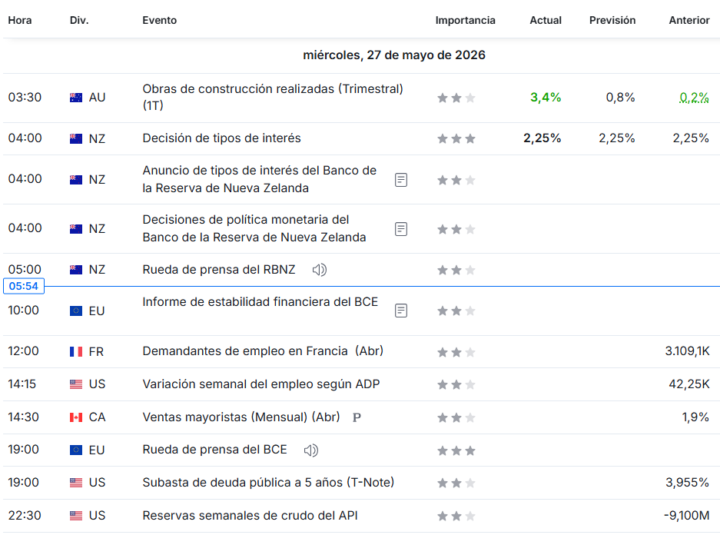720x535 pixels.
Task: Click the Anterior column header
Action: 689,20
